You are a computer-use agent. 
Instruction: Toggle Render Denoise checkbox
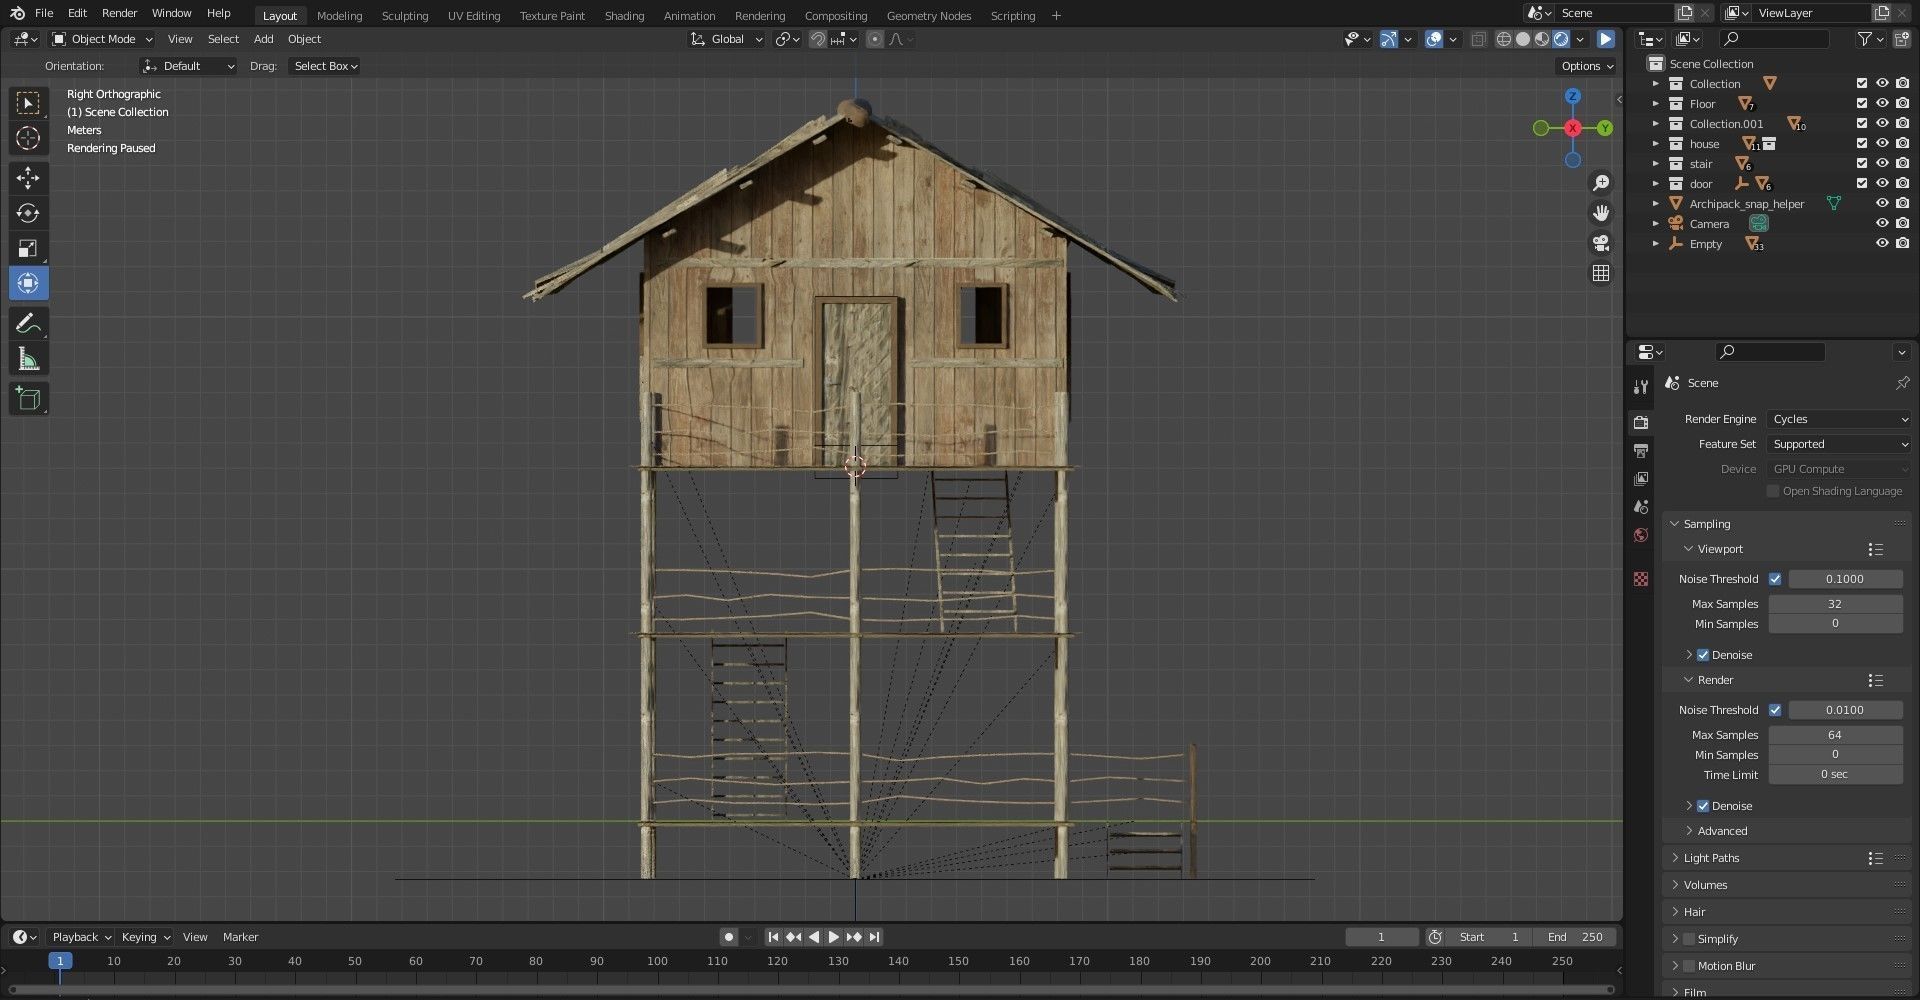[x=1703, y=806]
